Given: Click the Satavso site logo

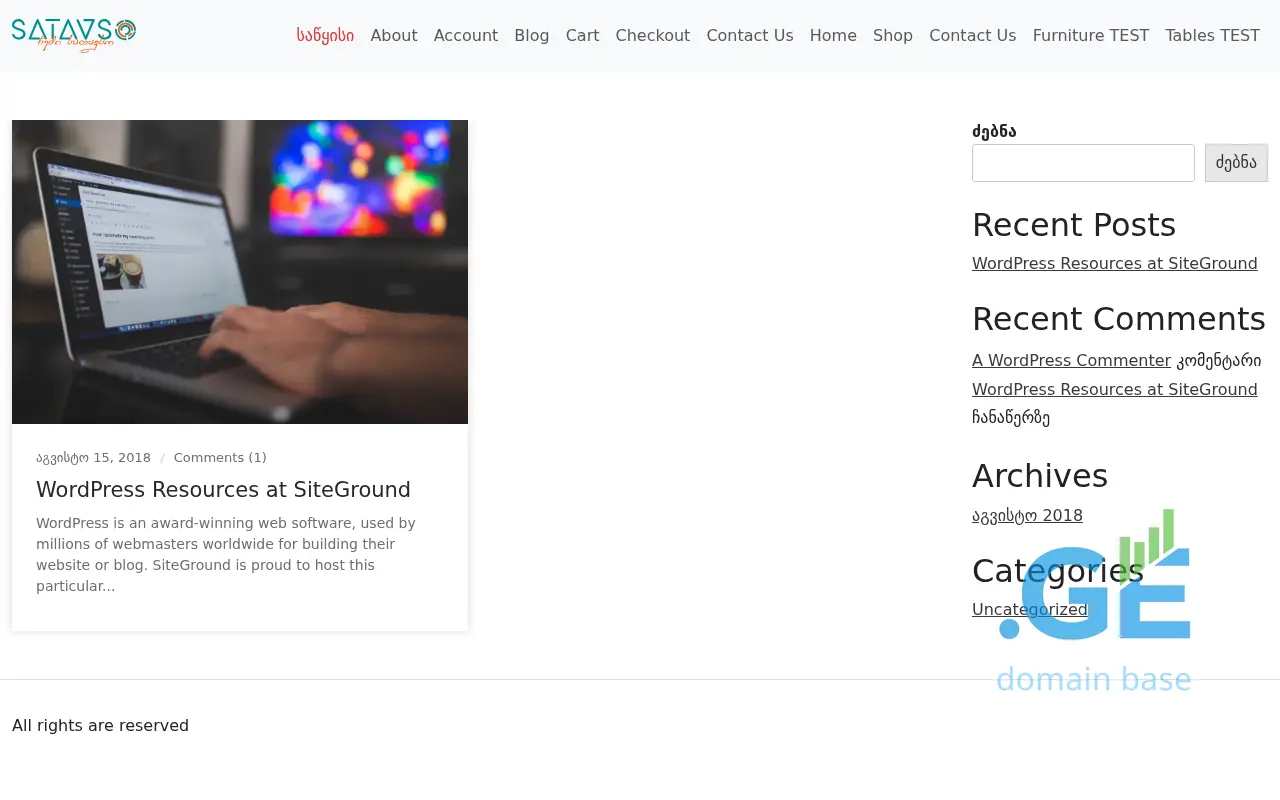Looking at the screenshot, I should (x=74, y=35).
